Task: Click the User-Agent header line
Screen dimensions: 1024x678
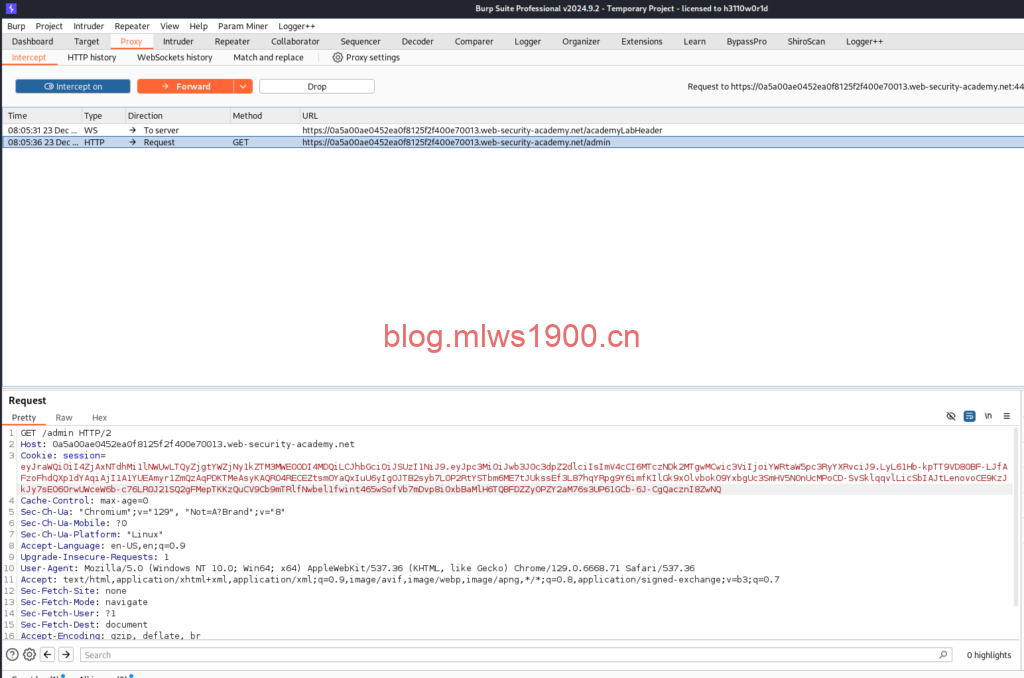Action: tap(357, 568)
